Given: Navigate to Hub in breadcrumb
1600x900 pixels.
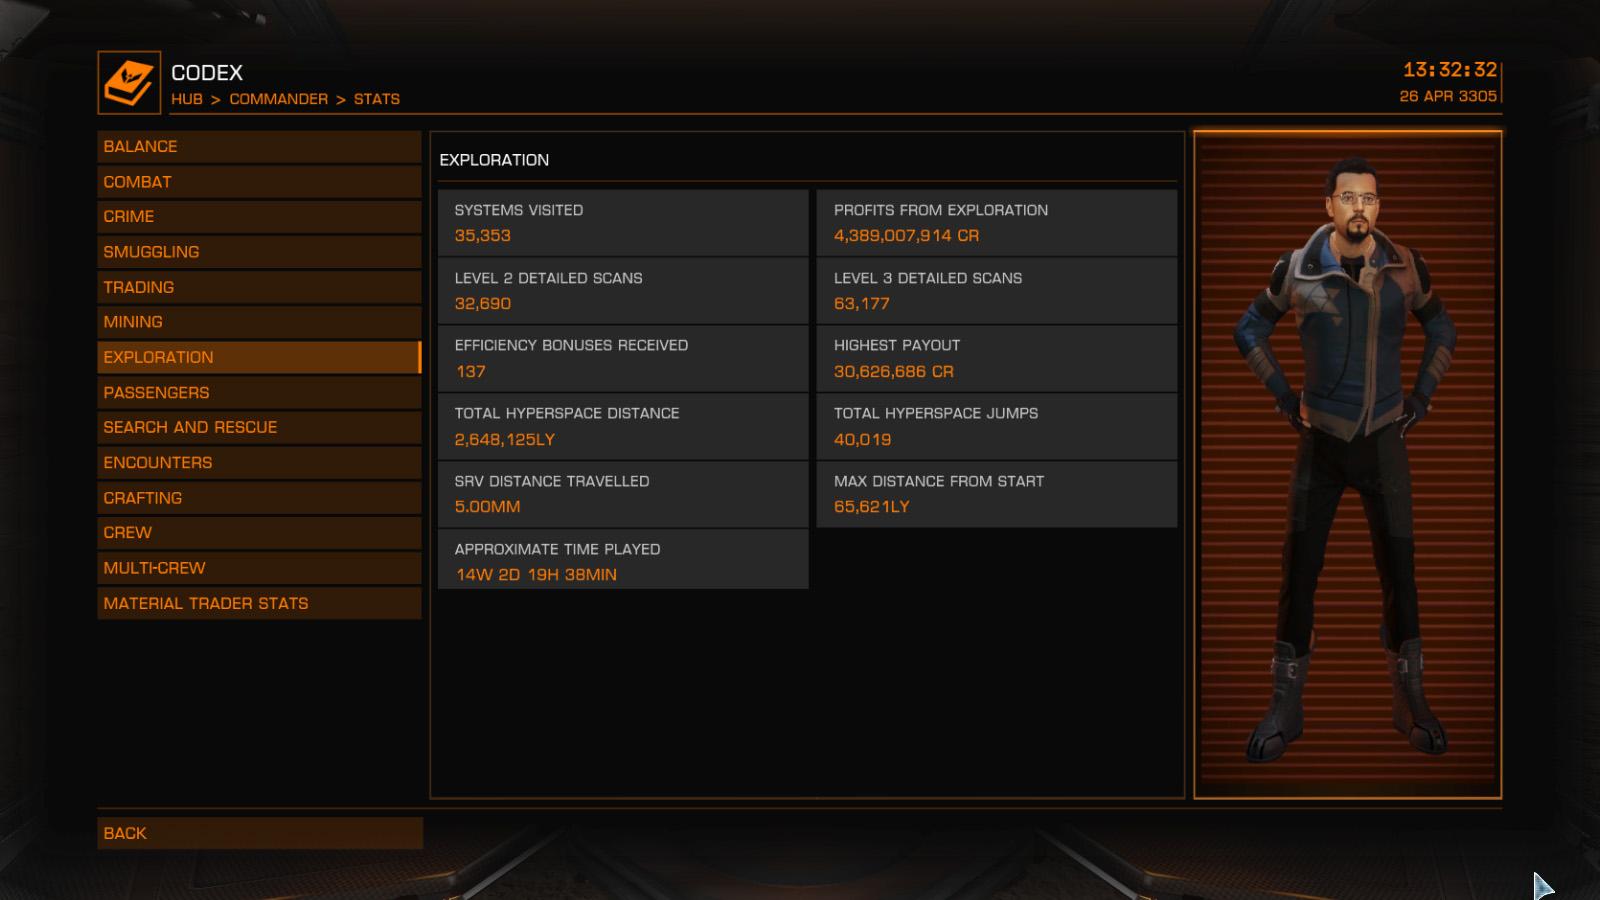Looking at the screenshot, I should [x=187, y=99].
